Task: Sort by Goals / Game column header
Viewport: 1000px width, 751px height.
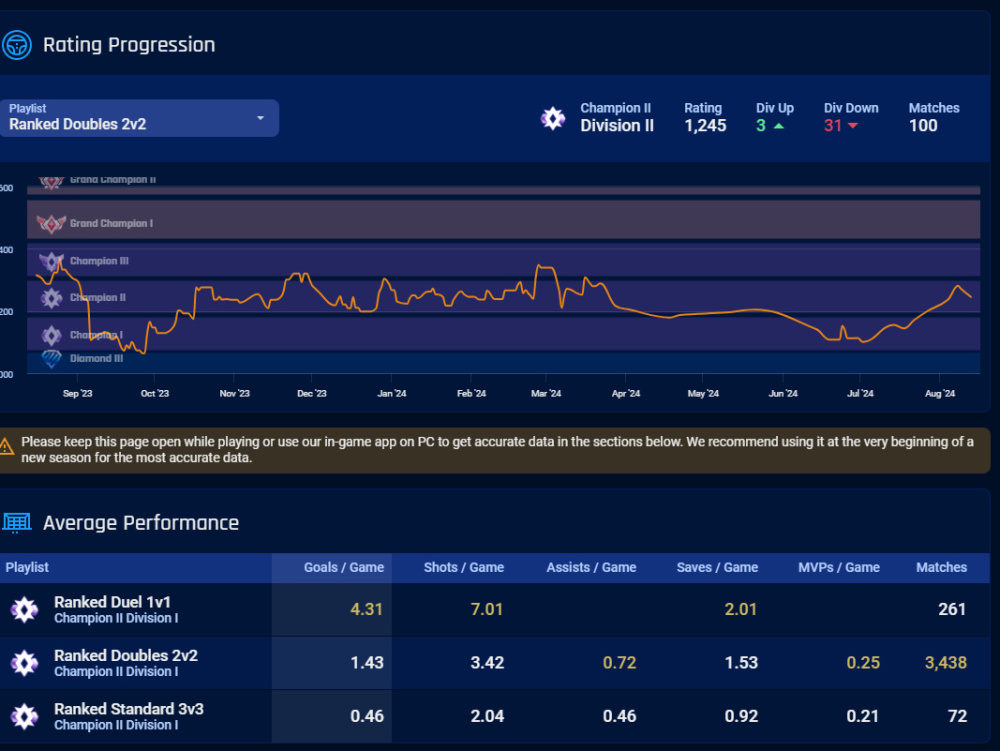Action: tap(344, 567)
